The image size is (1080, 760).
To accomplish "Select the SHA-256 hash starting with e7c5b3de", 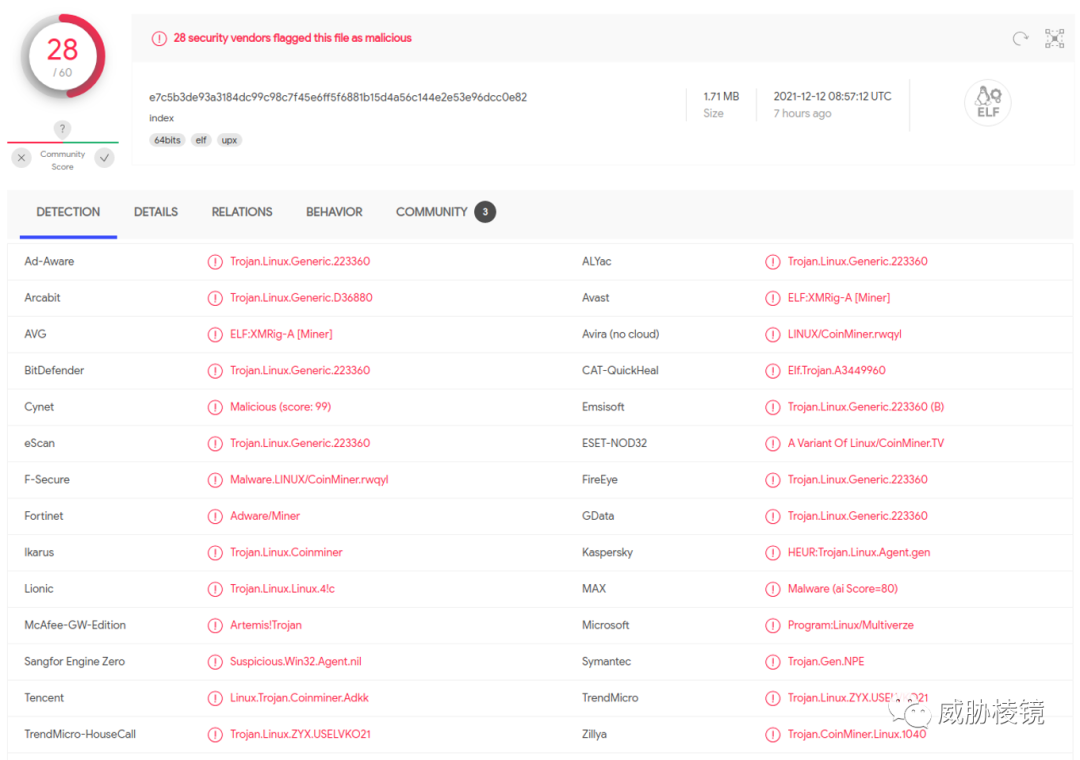I will tap(338, 97).
